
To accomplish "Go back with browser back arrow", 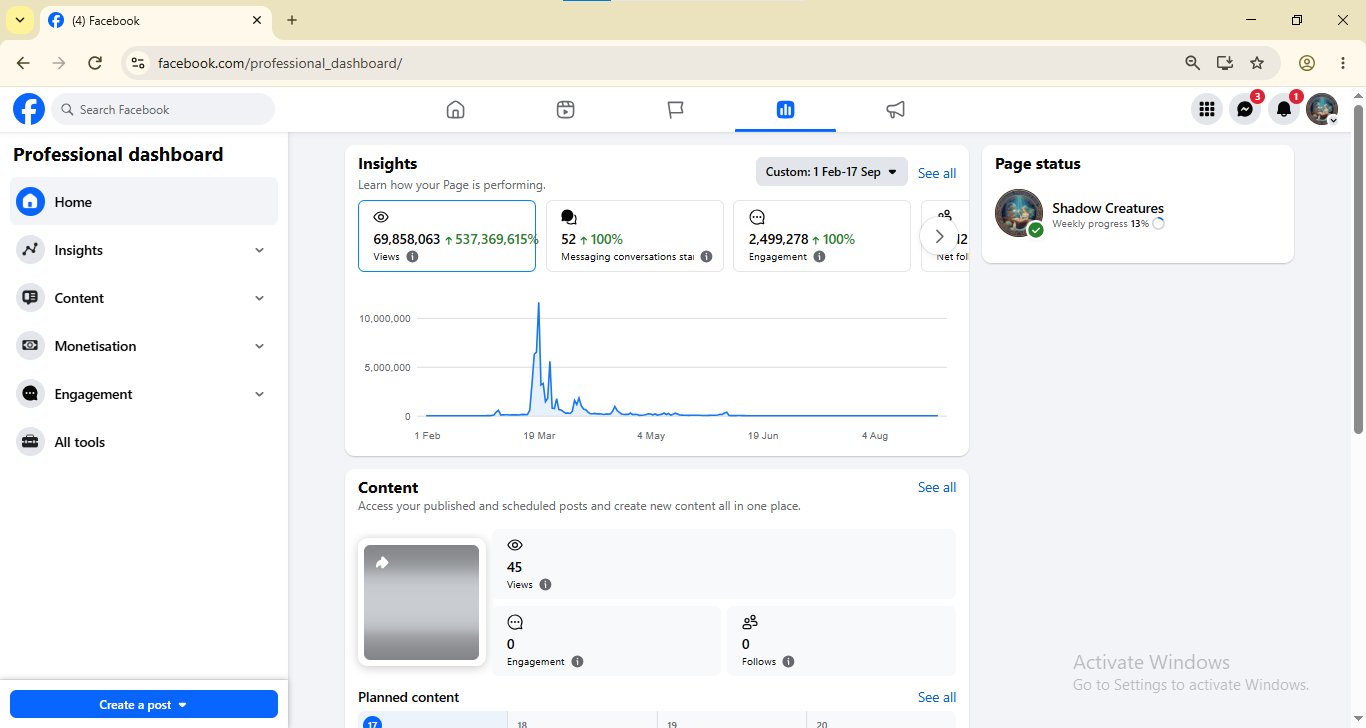I will (23, 63).
